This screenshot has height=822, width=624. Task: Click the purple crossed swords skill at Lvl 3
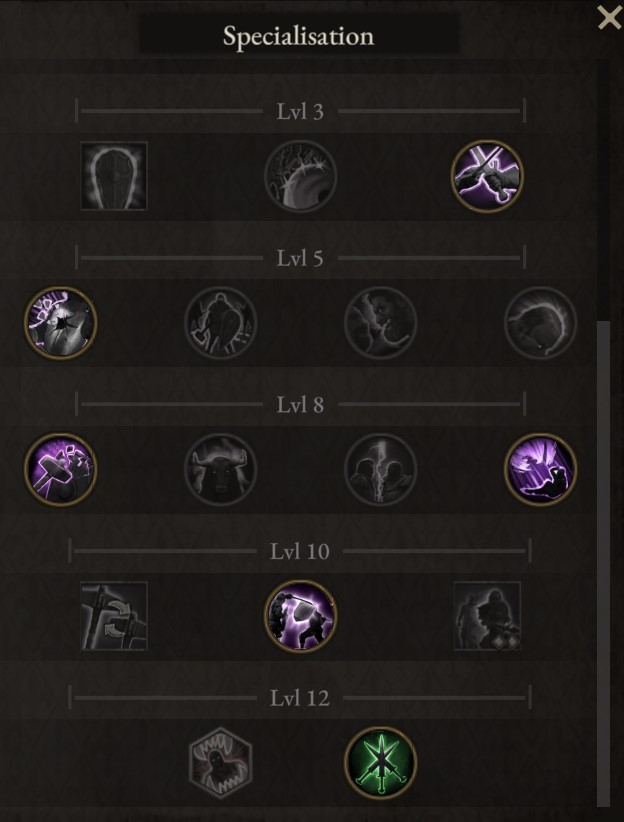[x=487, y=176]
